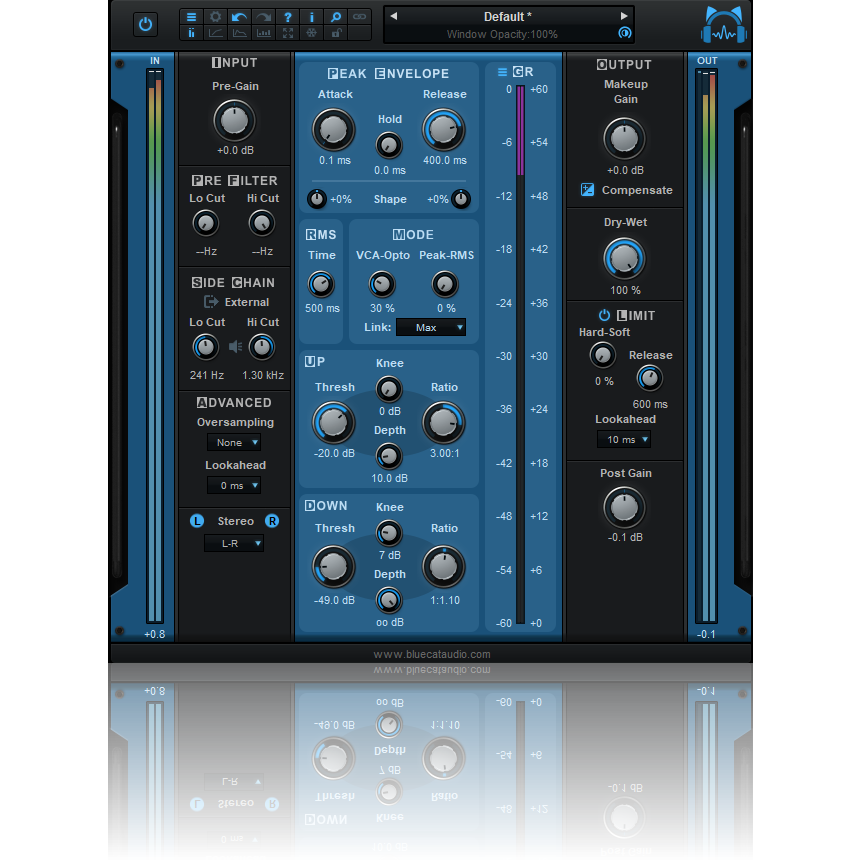The width and height of the screenshot is (861, 861).
Task: Open help via the question mark icon
Action: click(287, 16)
